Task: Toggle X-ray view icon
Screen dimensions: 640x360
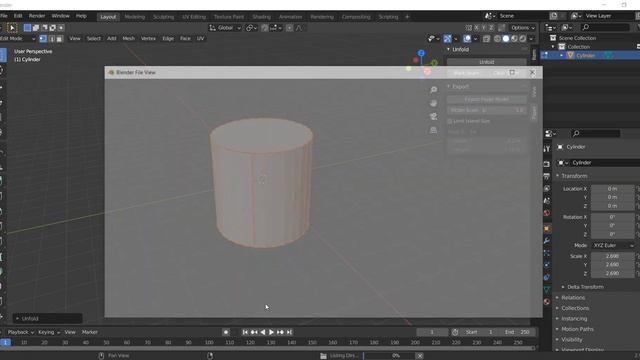Action: (x=486, y=39)
